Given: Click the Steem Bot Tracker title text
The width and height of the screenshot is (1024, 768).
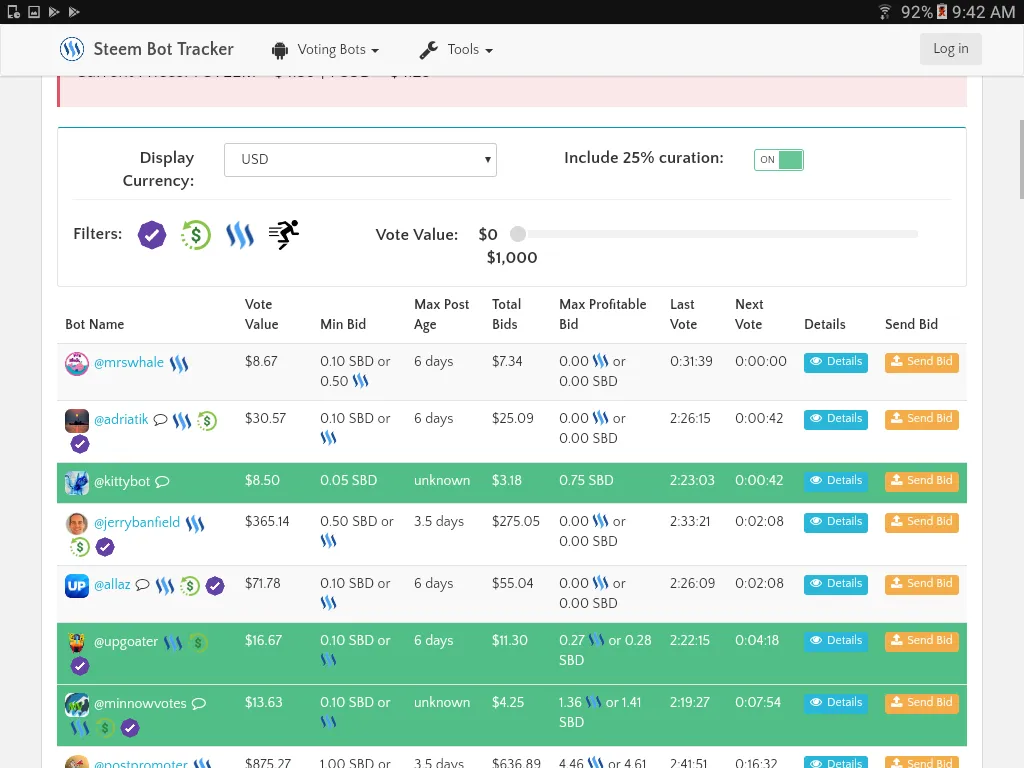Looking at the screenshot, I should pos(163,49).
